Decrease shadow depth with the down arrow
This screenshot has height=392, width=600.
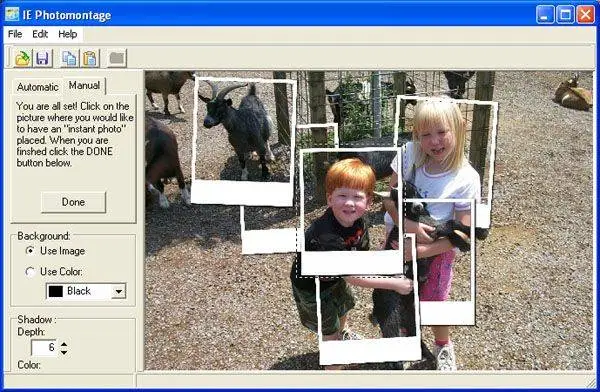pos(64,351)
